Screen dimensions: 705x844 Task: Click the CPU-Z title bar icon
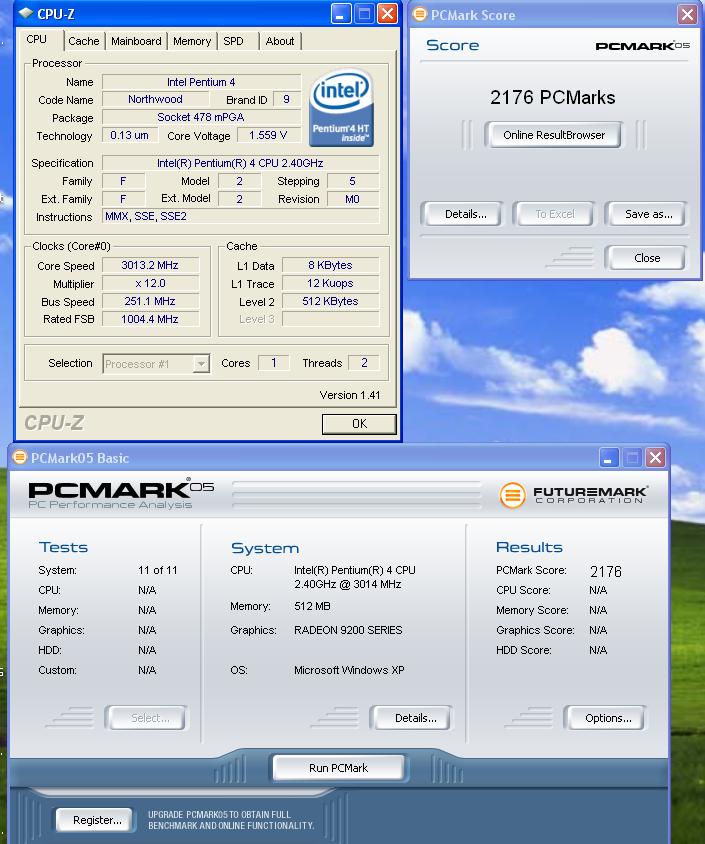click(x=25, y=13)
